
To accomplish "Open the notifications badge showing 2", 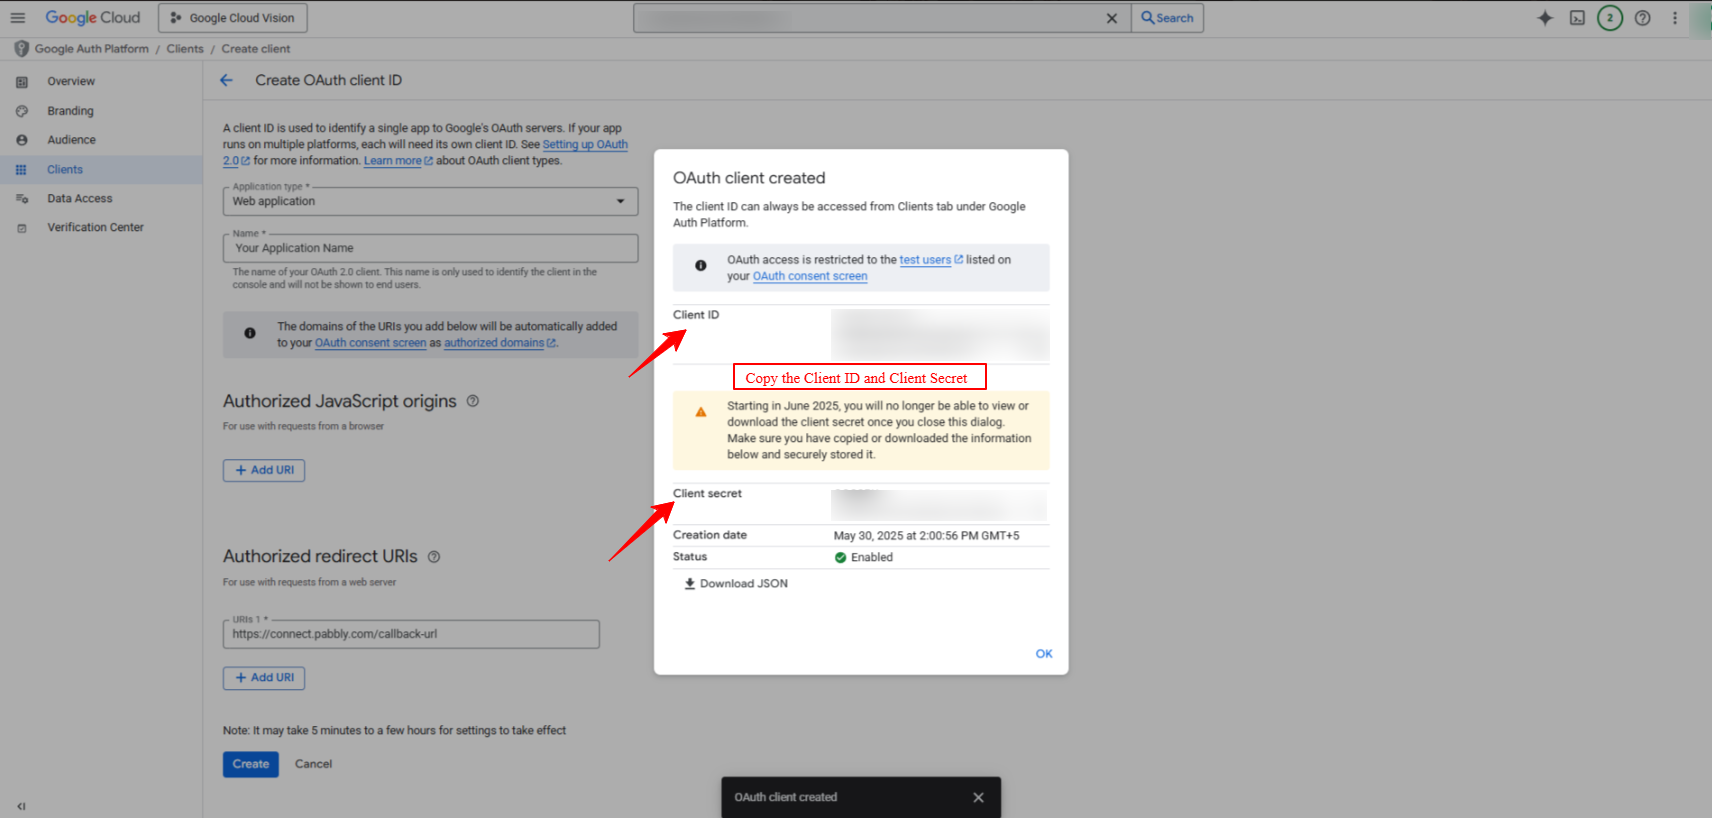I will coord(1609,18).
